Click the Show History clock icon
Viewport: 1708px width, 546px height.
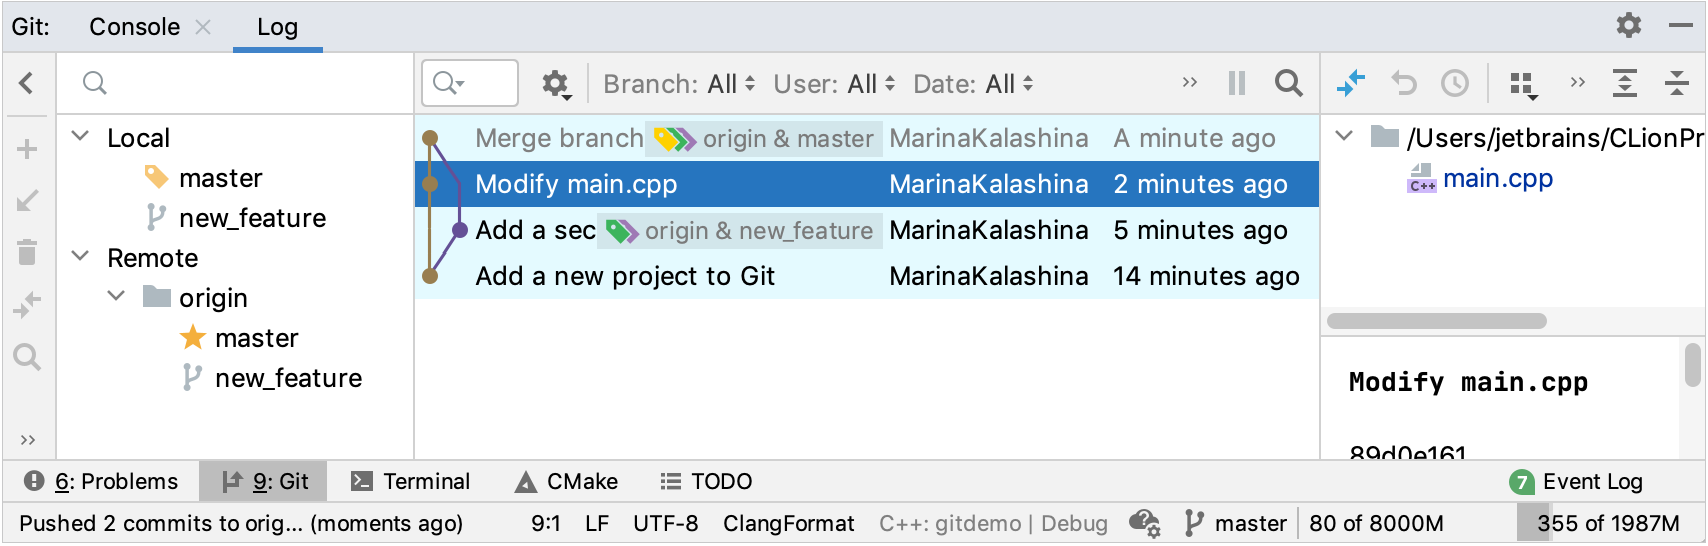click(x=1454, y=83)
